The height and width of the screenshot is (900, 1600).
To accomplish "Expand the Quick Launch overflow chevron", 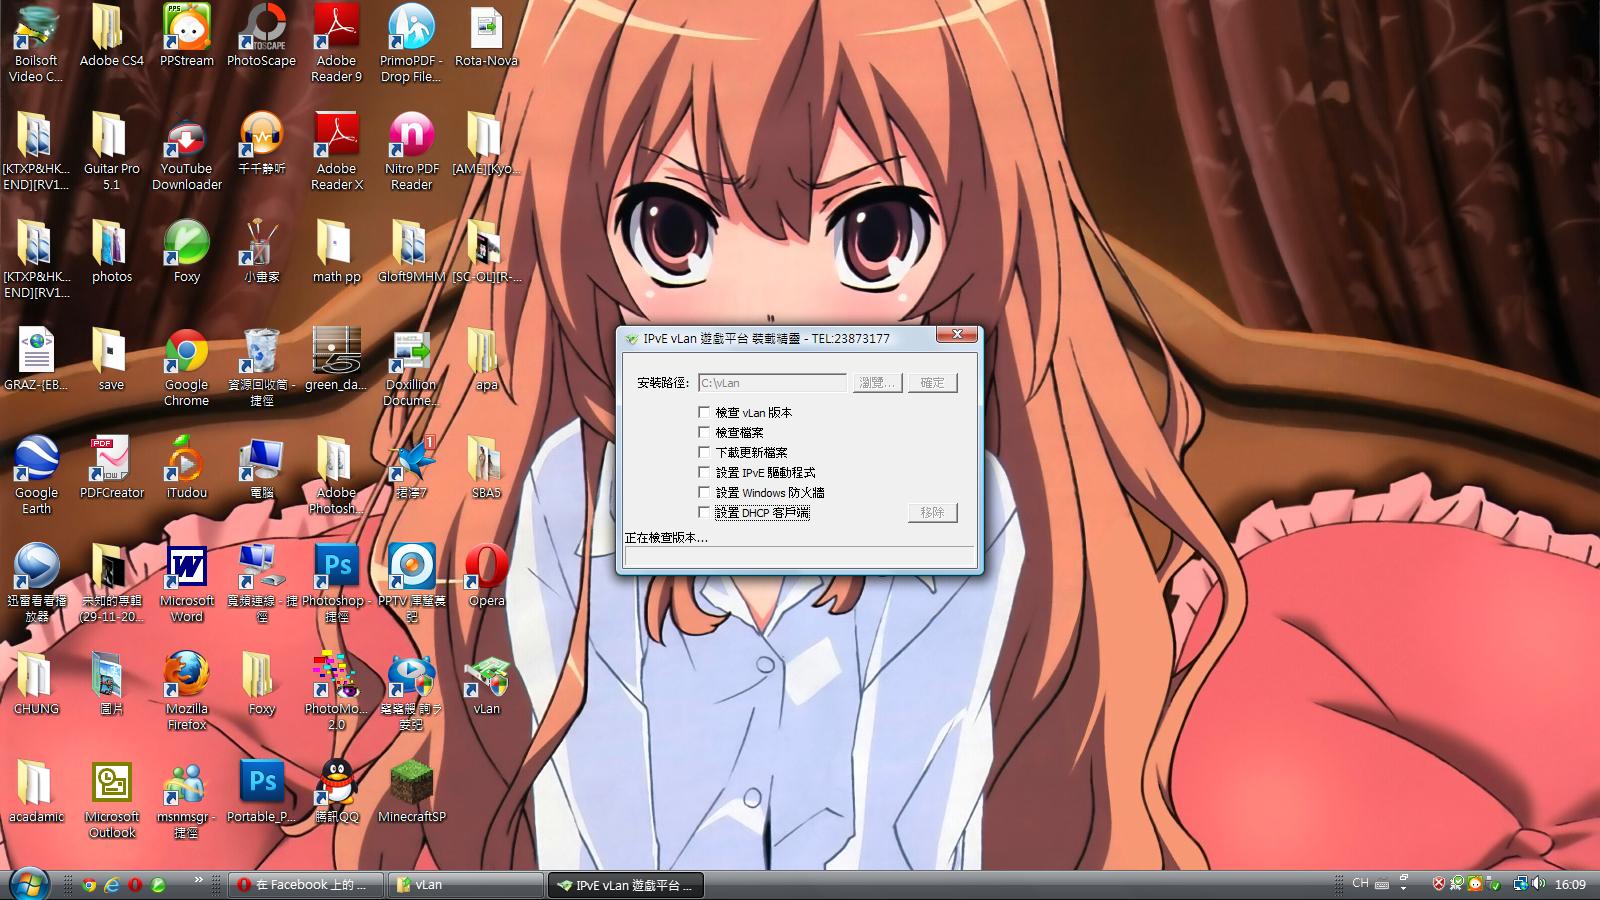I will pos(198,880).
